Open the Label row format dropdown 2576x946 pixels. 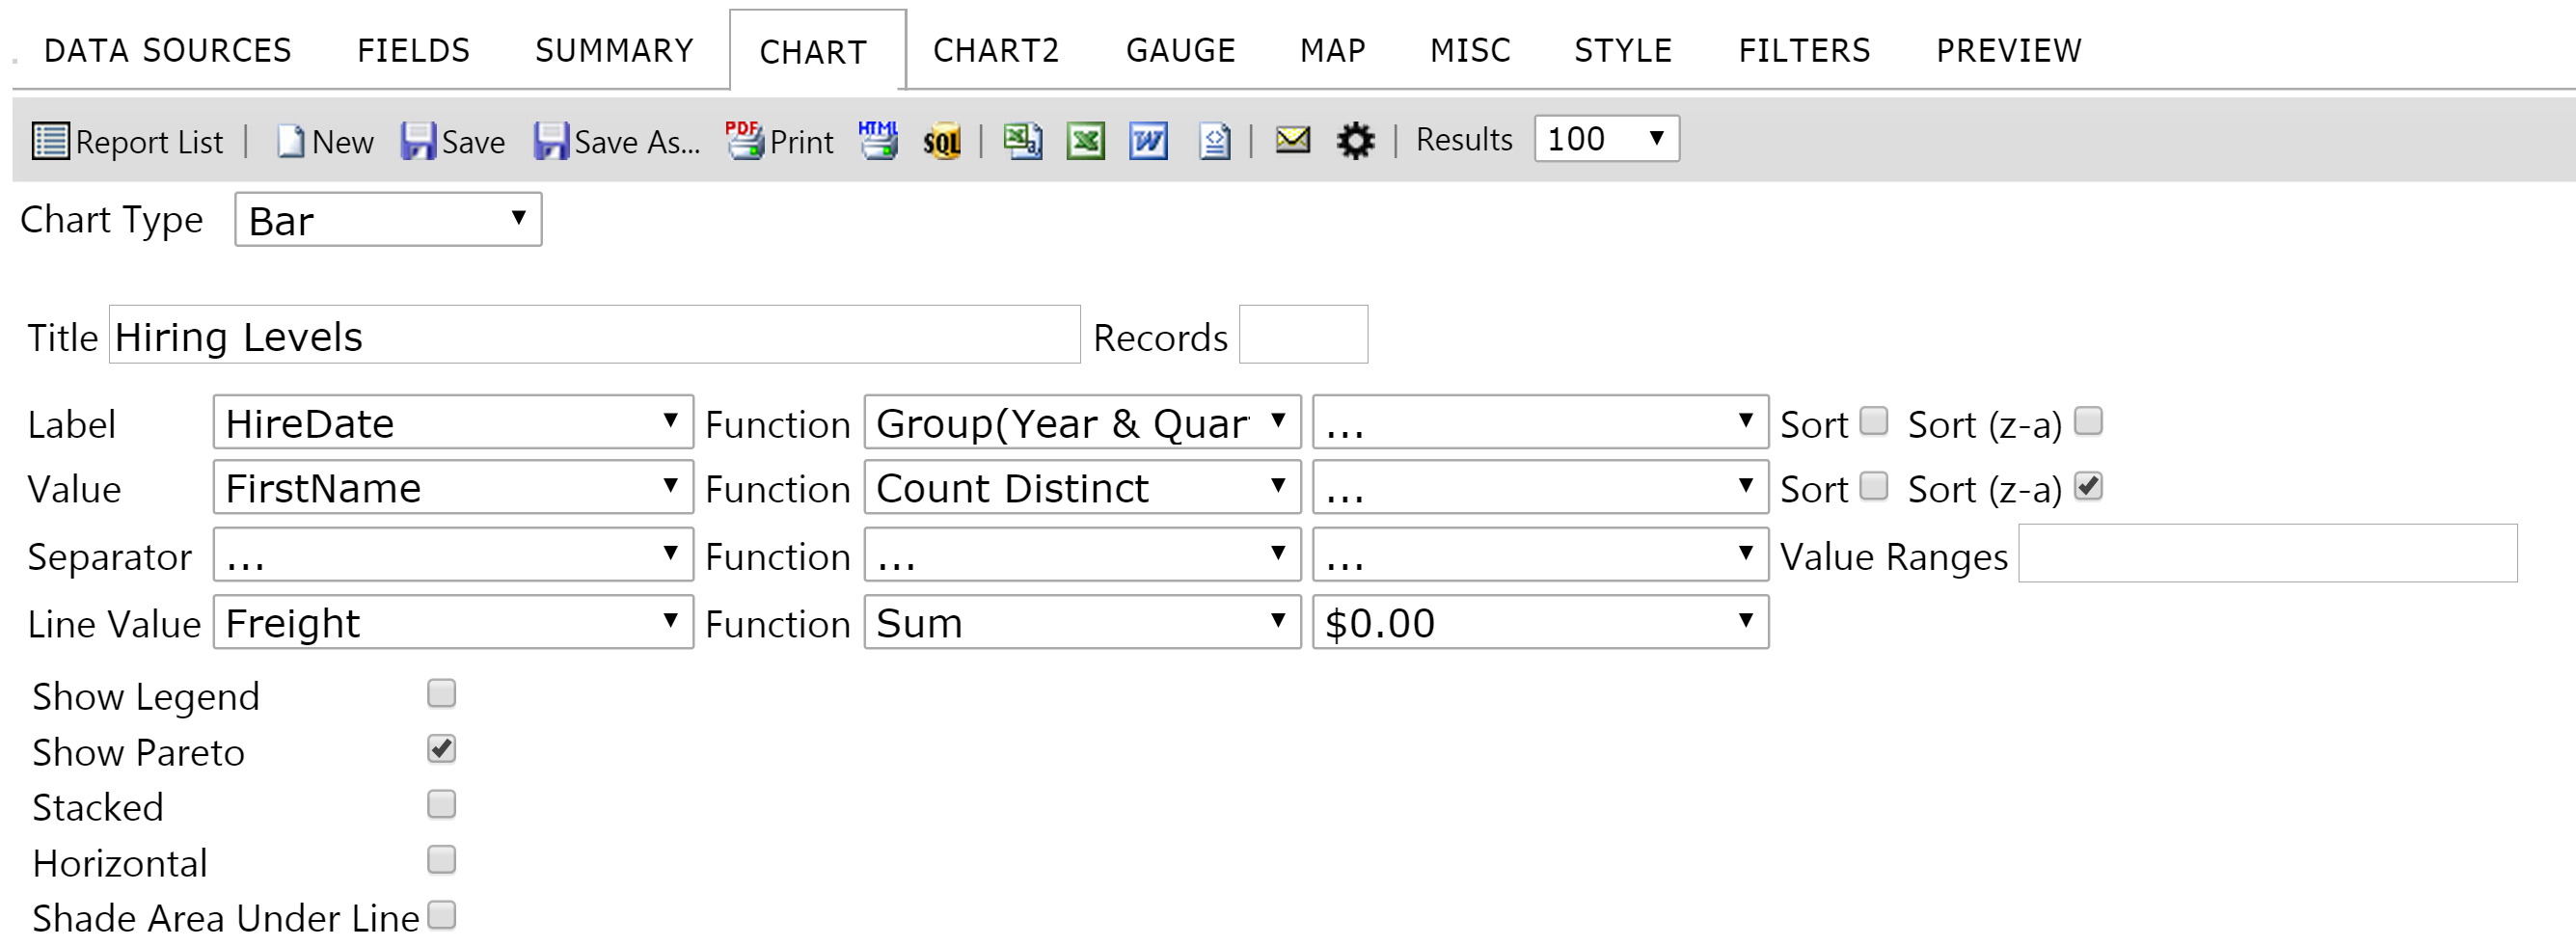[x=1540, y=422]
